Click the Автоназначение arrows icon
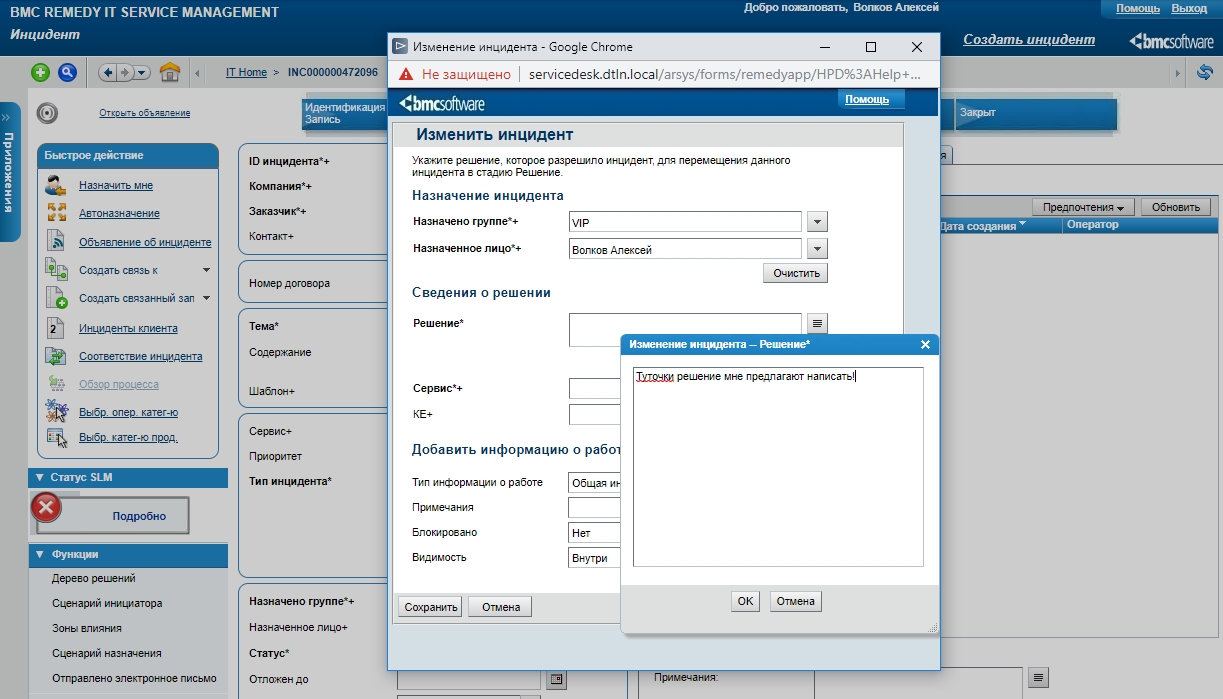The image size is (1223, 699). [57, 213]
